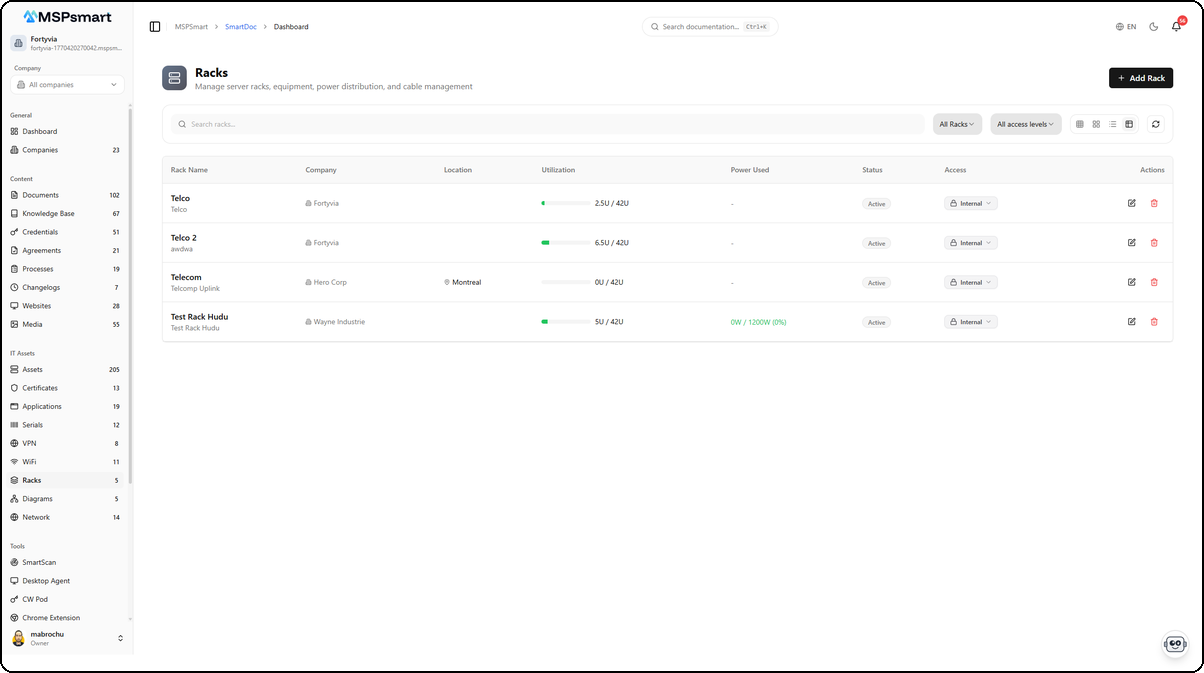The width and height of the screenshot is (1204, 673).
Task: Open the All Racks filter dropdown
Action: [956, 123]
